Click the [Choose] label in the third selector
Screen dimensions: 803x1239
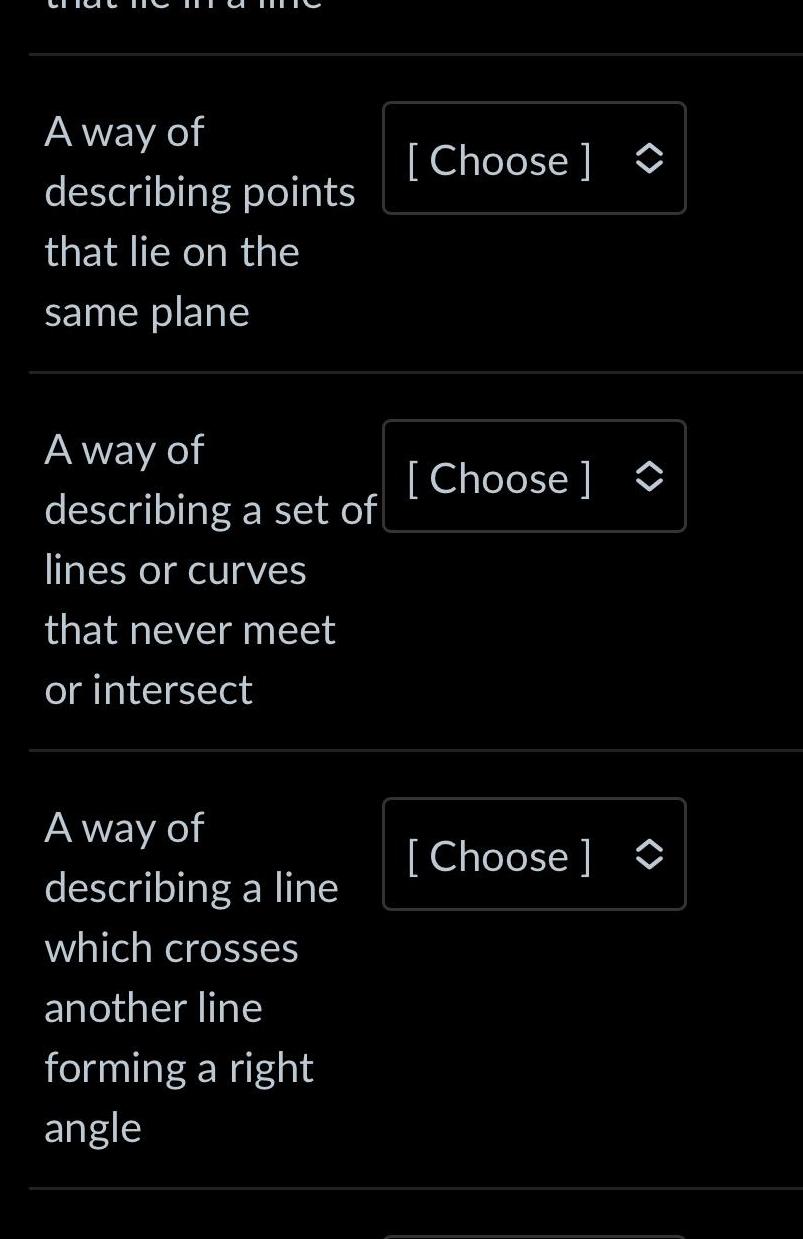(x=497, y=854)
